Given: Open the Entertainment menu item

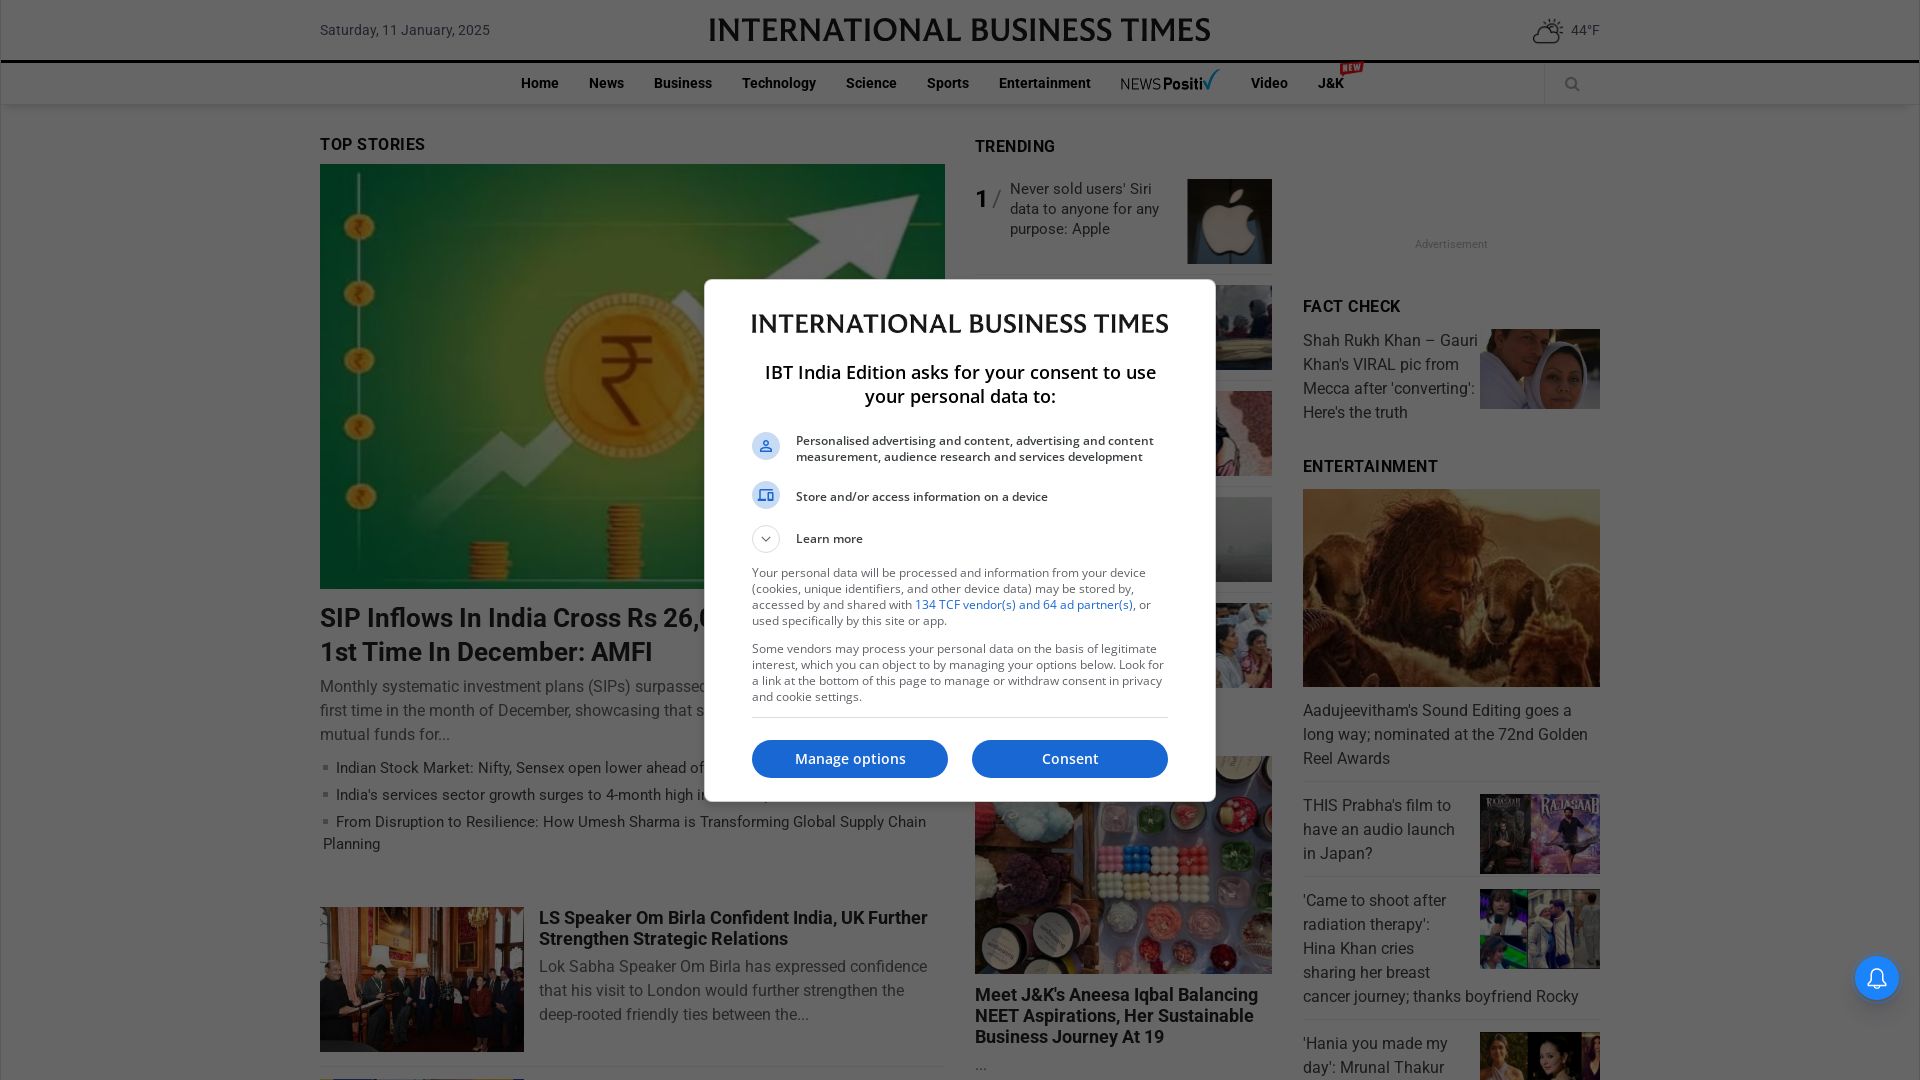Looking at the screenshot, I should tap(1045, 83).
